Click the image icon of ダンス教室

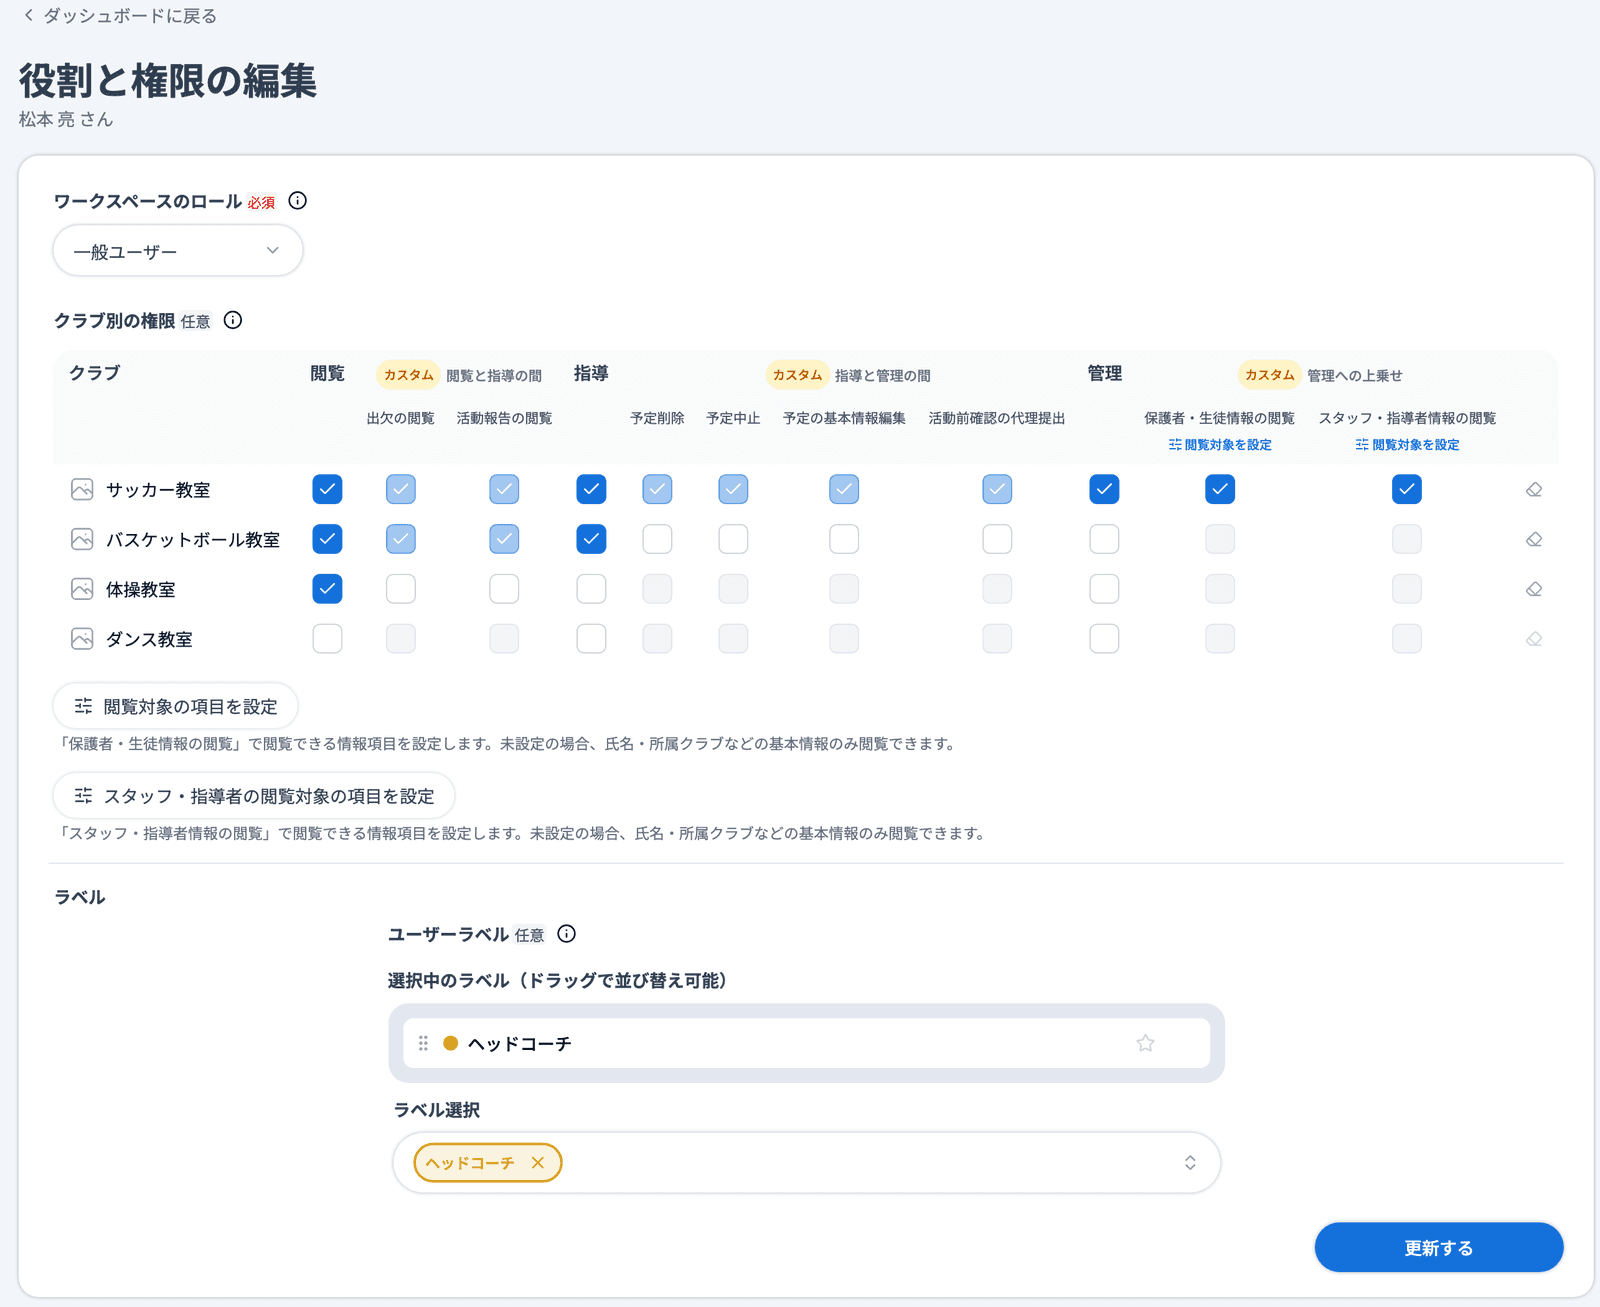pyautogui.click(x=82, y=639)
